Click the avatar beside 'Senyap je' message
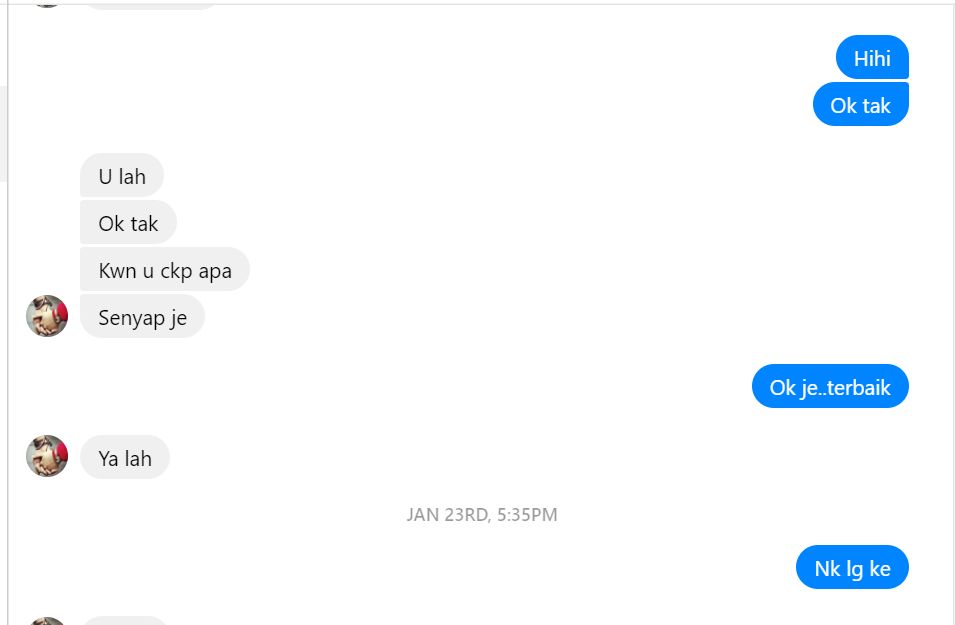This screenshot has width=955, height=625. (x=47, y=316)
